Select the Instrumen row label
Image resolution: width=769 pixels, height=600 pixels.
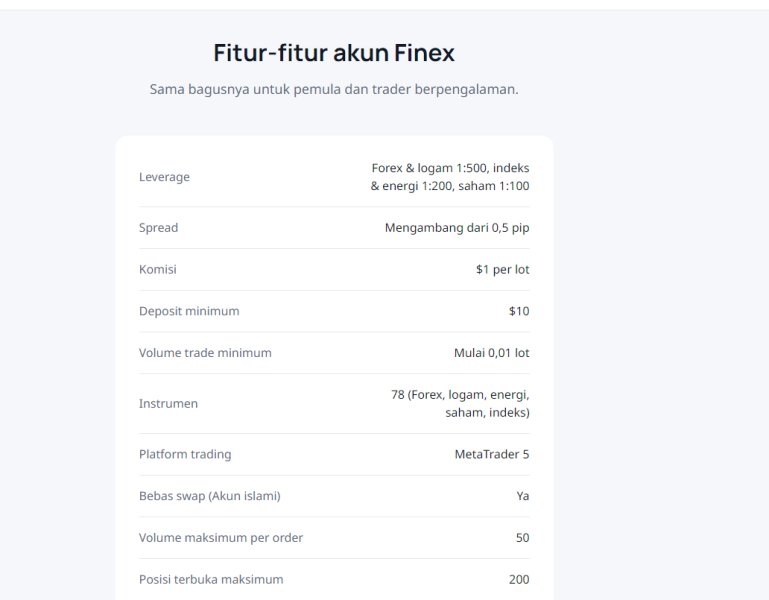click(168, 404)
